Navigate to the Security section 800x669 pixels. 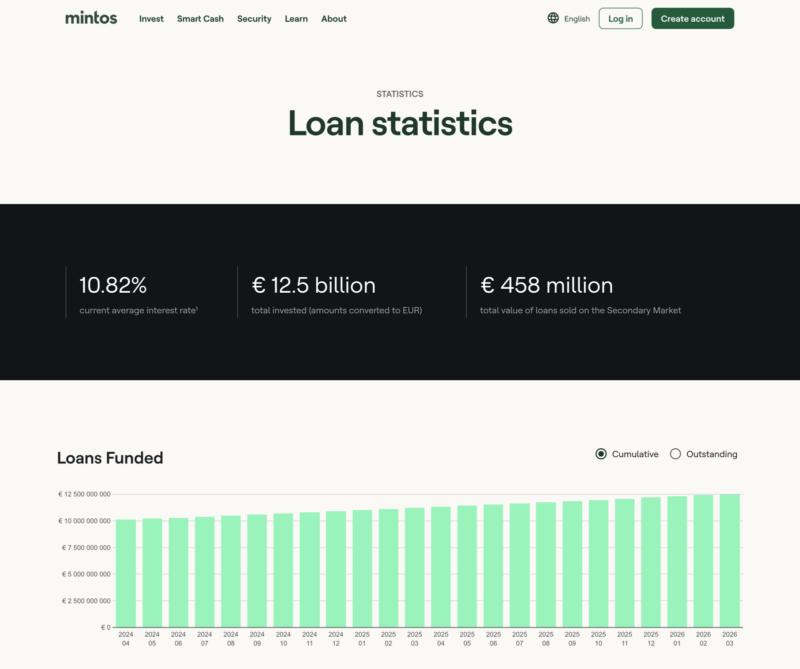254,18
